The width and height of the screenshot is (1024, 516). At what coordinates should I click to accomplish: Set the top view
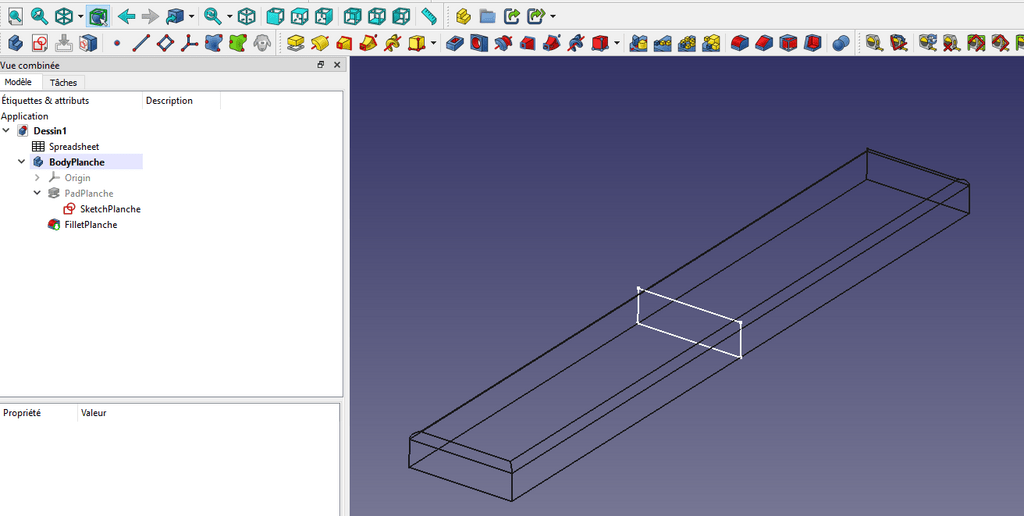[x=300, y=16]
